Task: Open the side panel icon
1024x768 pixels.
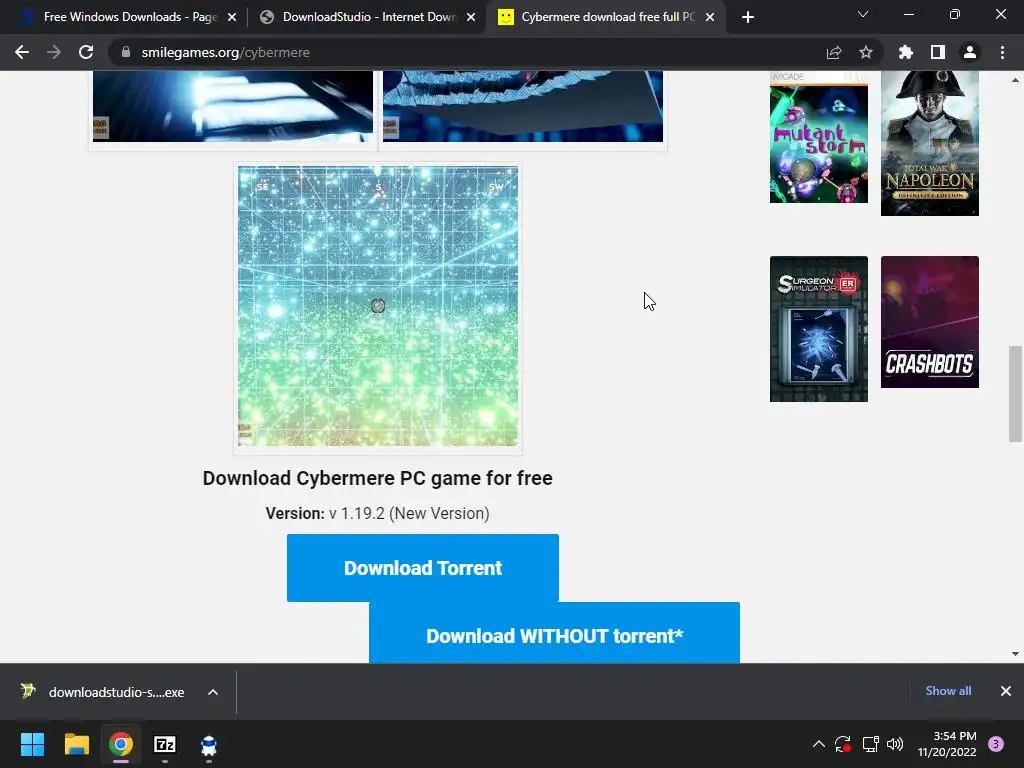Action: tap(938, 52)
